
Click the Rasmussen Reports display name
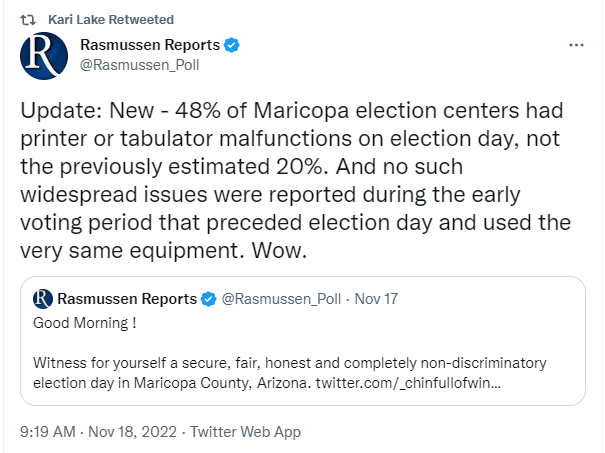[x=148, y=46]
